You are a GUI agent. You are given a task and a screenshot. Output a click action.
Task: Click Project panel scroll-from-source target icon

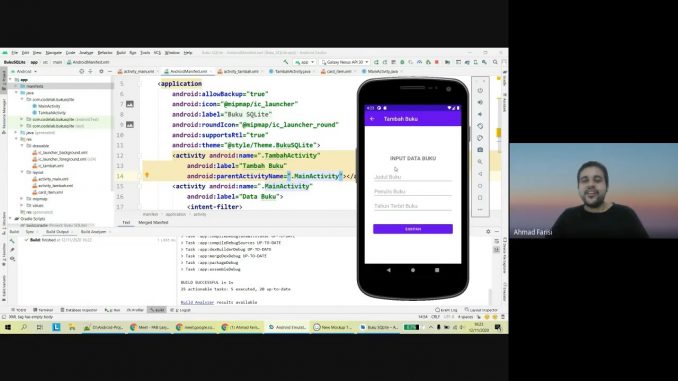[81, 71]
